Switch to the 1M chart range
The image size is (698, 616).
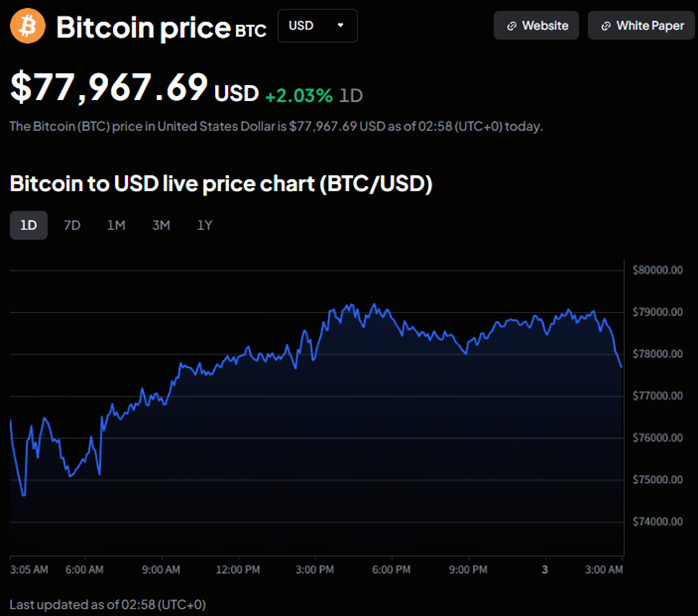[x=116, y=225]
